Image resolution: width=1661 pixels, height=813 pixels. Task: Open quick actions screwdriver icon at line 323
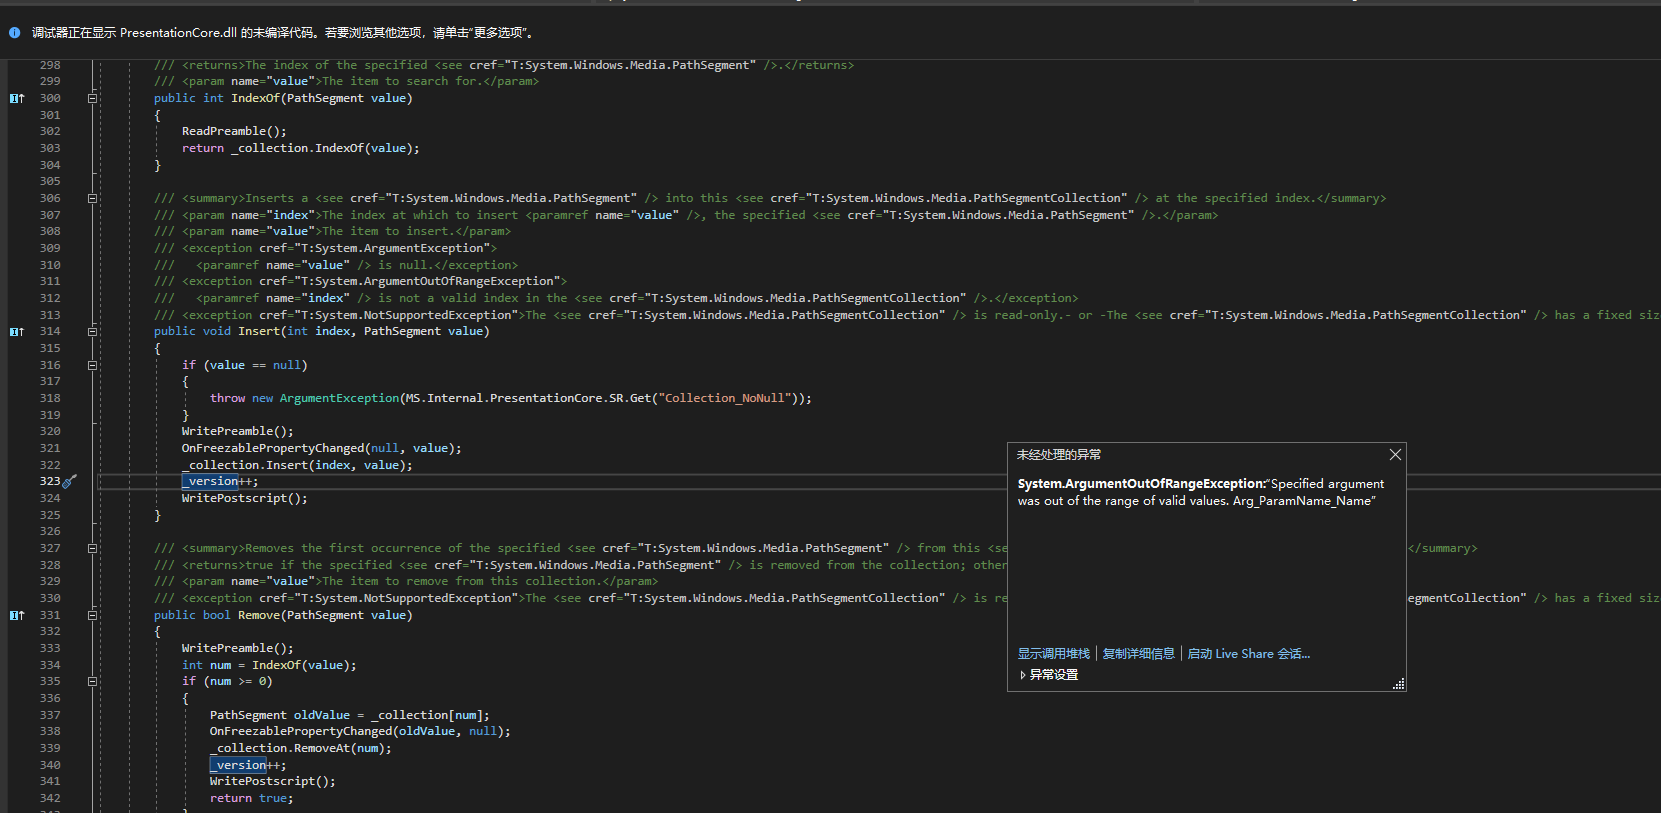[x=69, y=481]
